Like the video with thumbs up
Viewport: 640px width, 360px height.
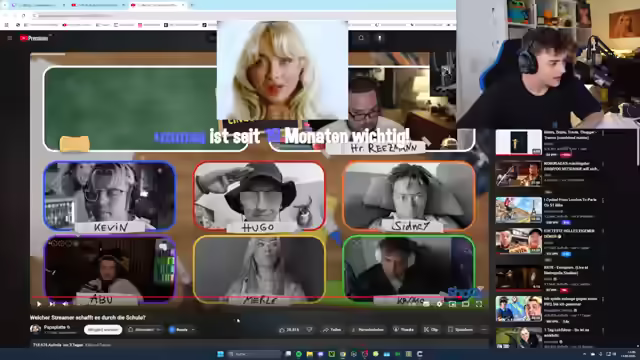pyautogui.click(x=290, y=329)
